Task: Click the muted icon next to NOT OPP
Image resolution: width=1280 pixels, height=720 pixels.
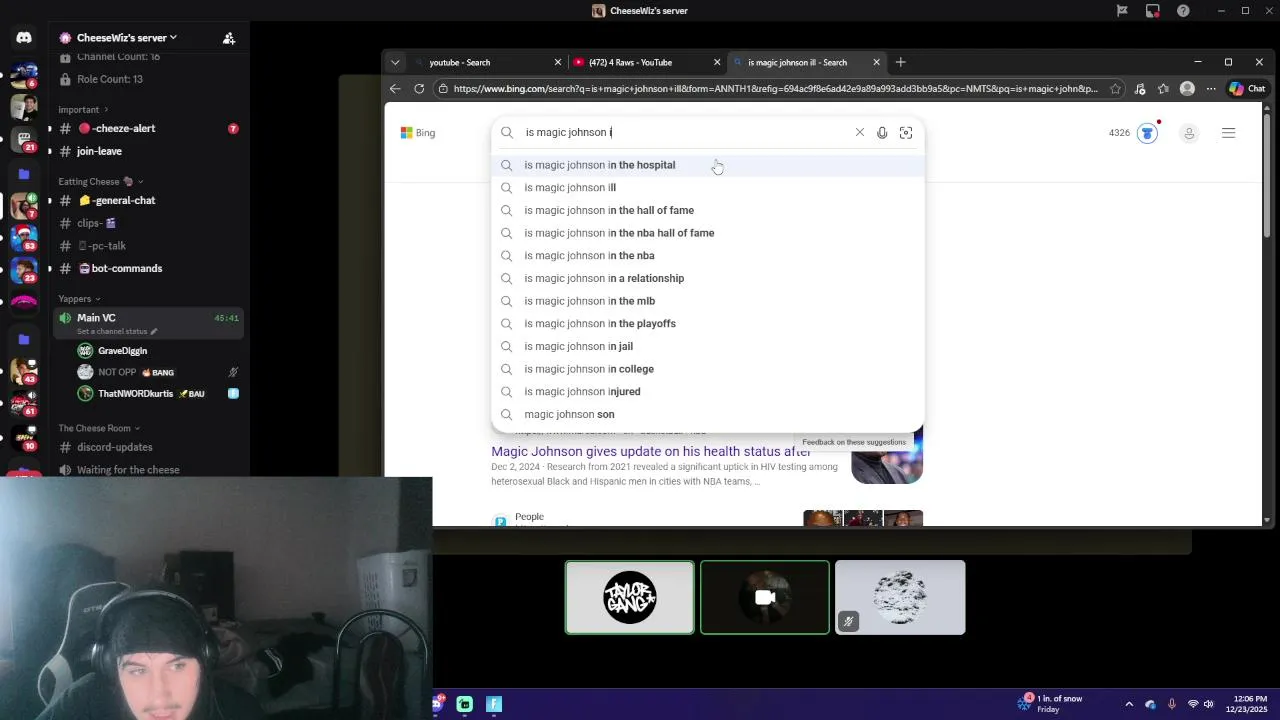Action: 233,372
